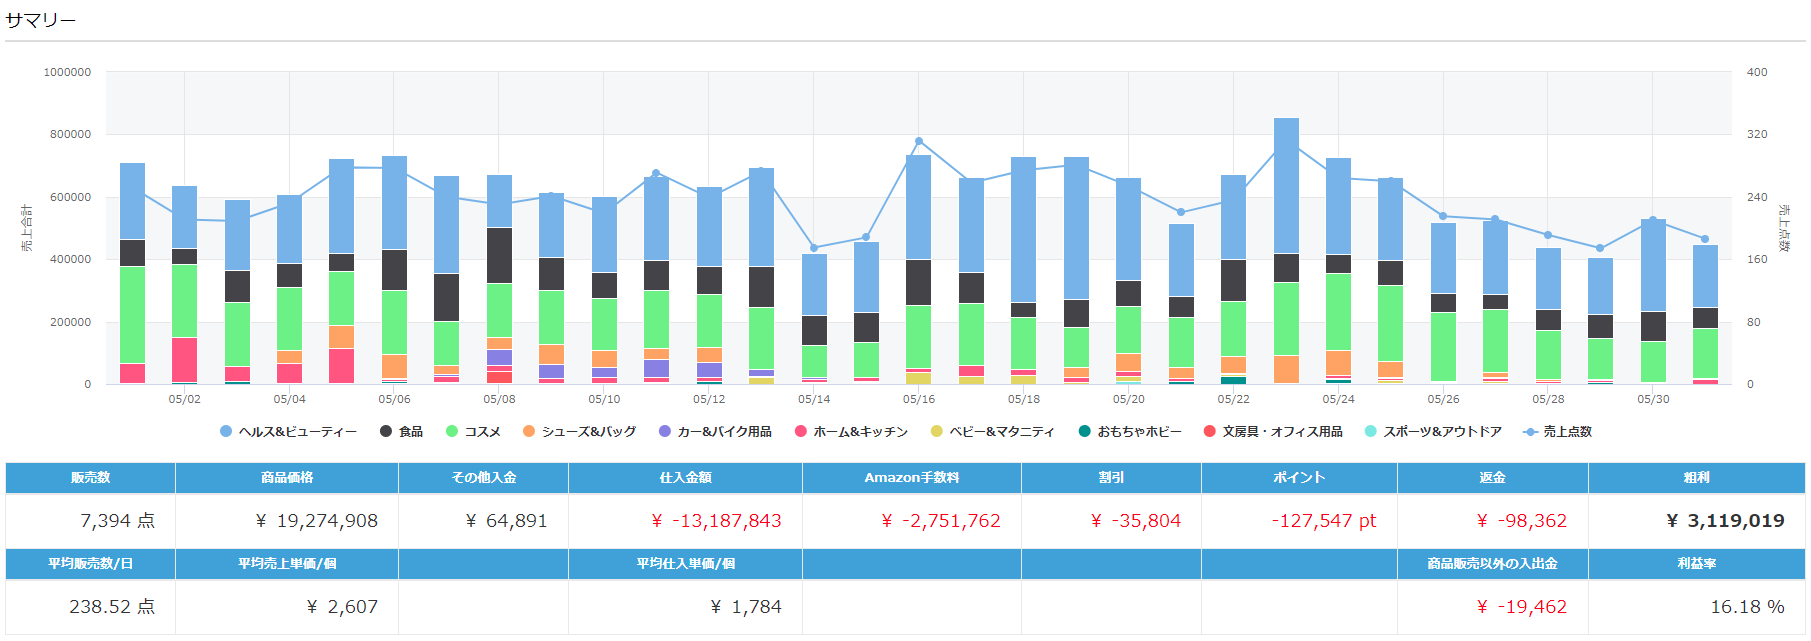Click the 05/16 peak line point
This screenshot has height=641, width=1811.
(919, 142)
